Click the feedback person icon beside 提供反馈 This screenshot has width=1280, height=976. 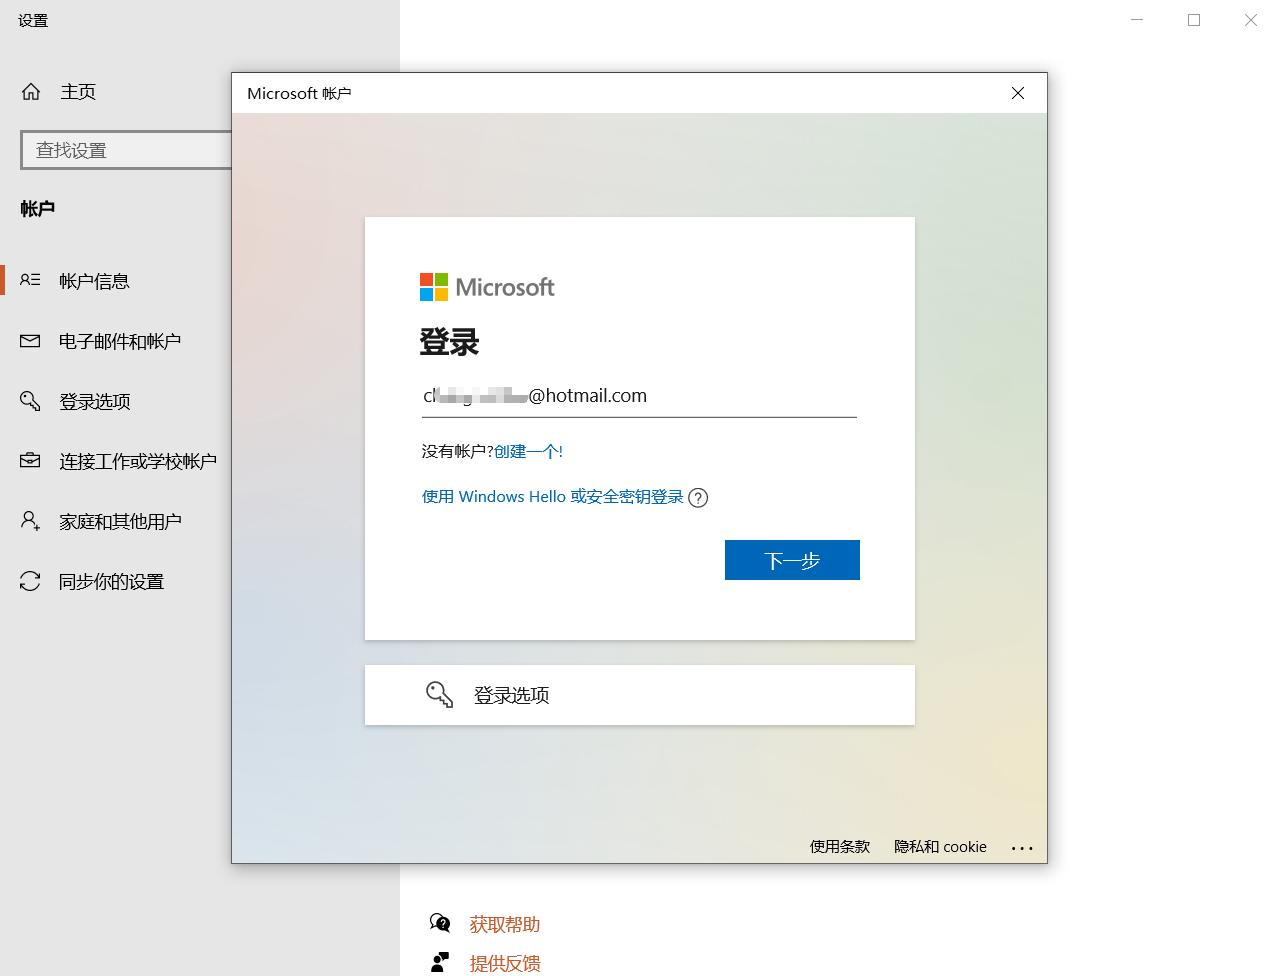point(439,963)
